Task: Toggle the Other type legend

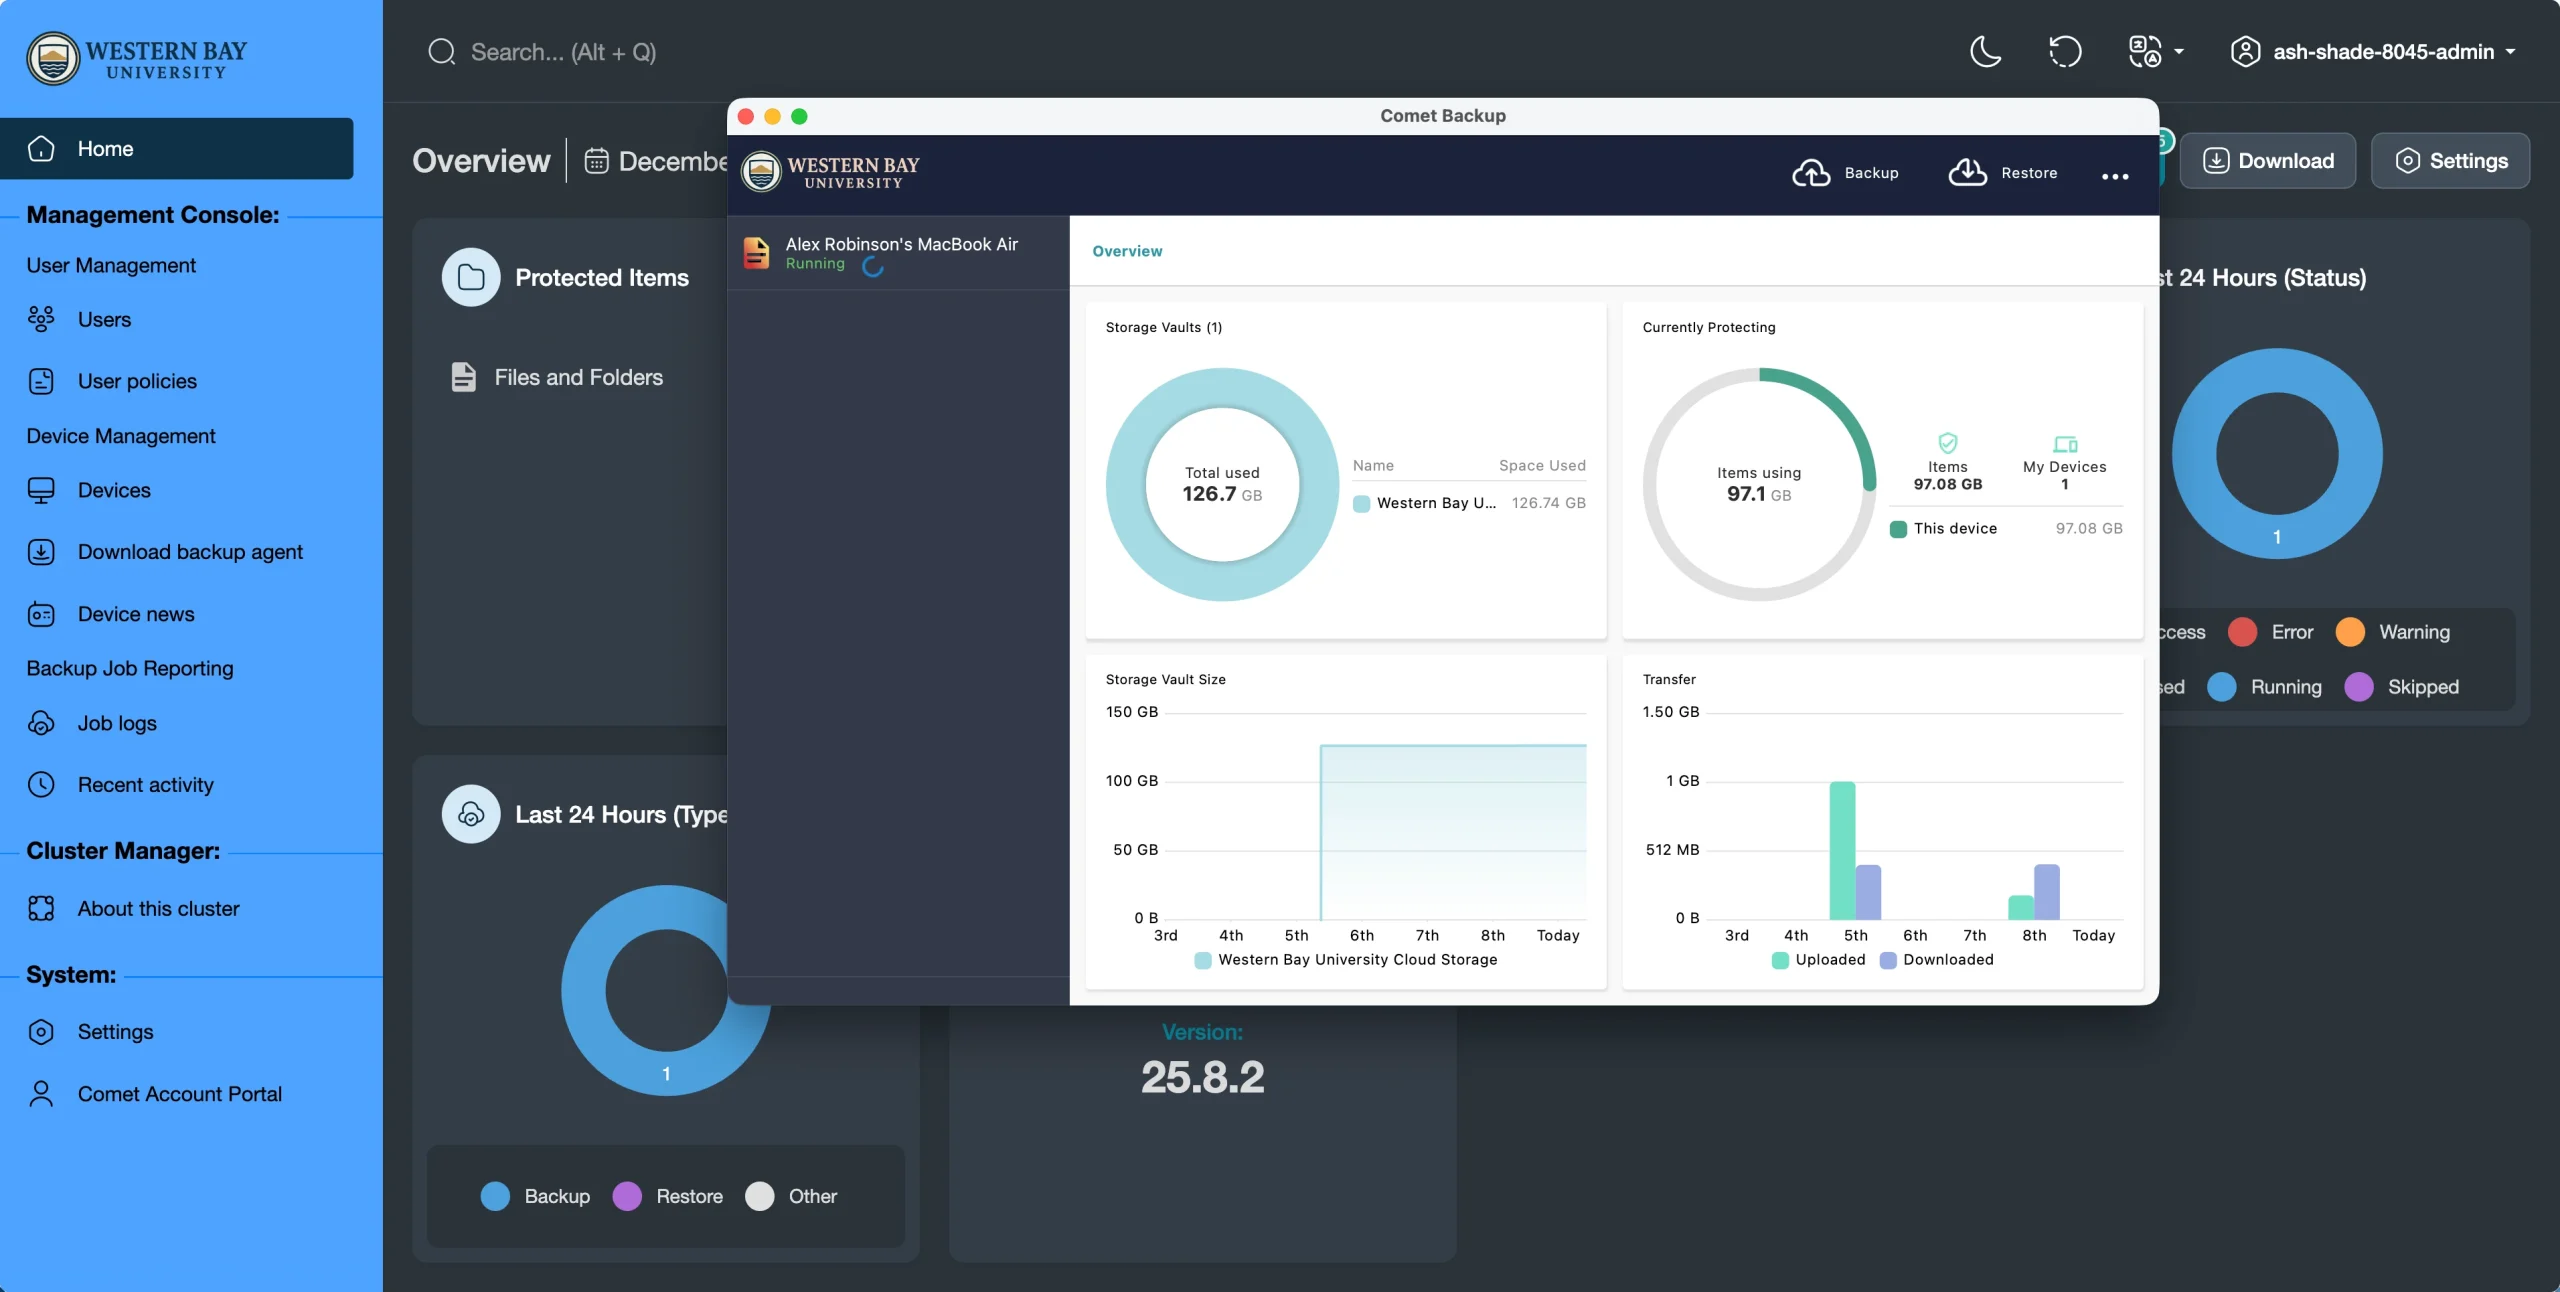Action: pyautogui.click(x=791, y=1196)
